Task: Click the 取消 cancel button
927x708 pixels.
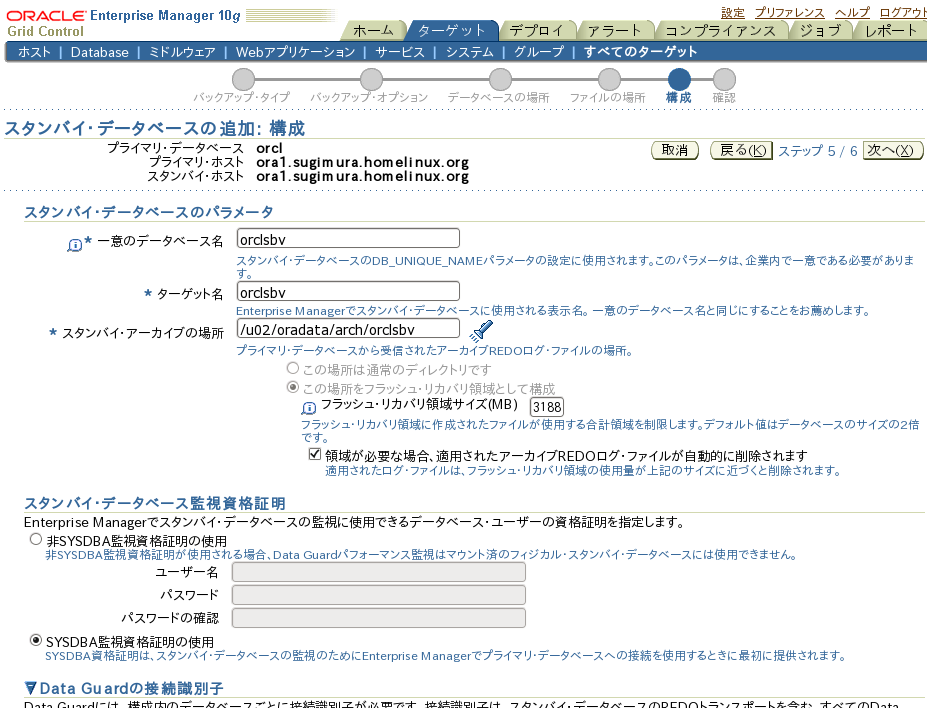Action: [675, 151]
